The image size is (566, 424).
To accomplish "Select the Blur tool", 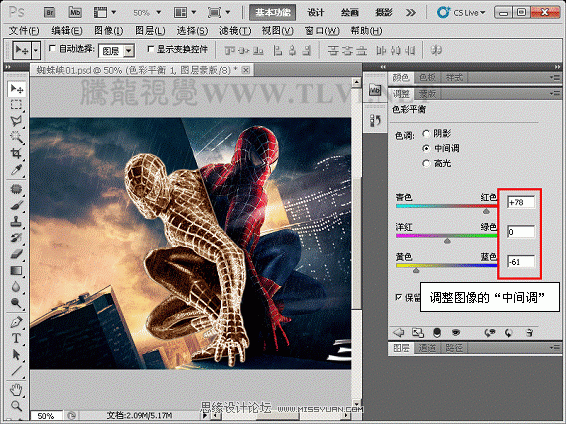I will 16,287.
